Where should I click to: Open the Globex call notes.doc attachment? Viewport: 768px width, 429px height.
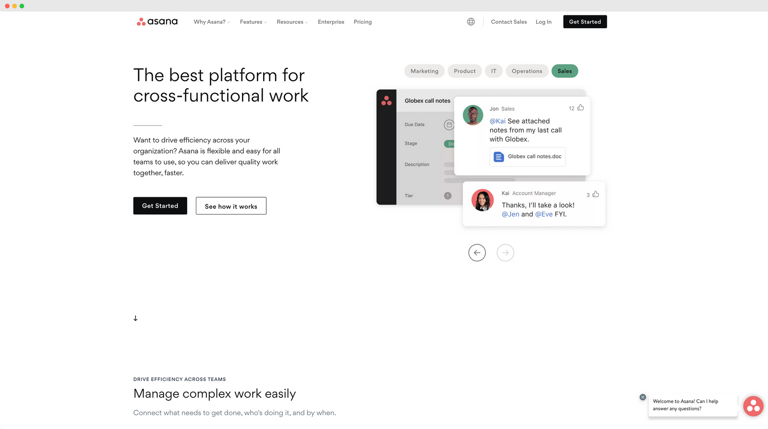click(x=528, y=157)
